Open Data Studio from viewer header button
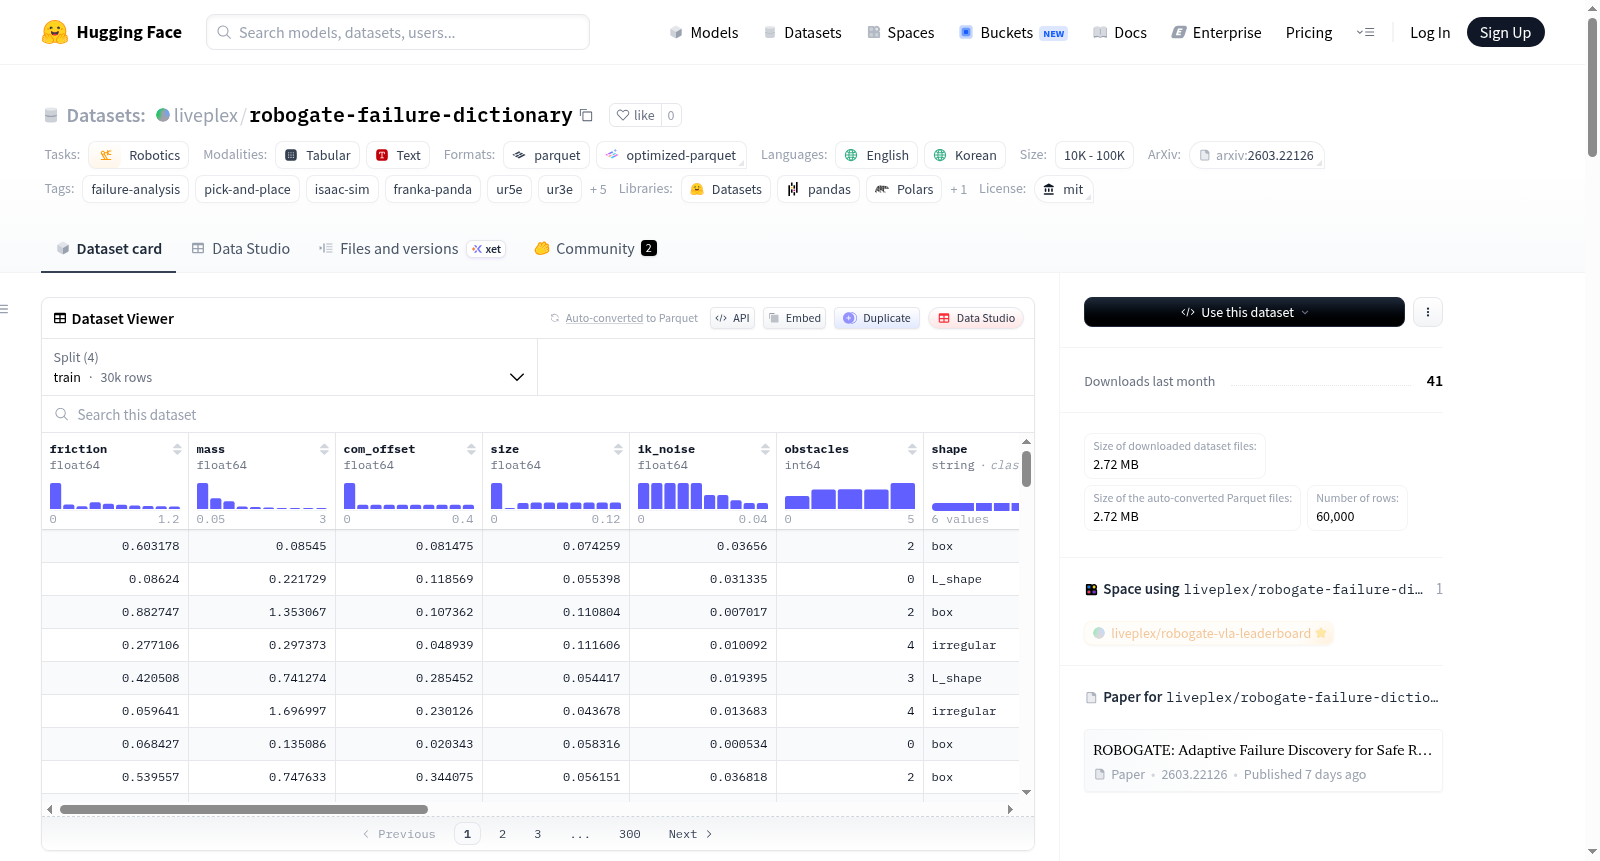This screenshot has width=1600, height=861. [x=976, y=318]
